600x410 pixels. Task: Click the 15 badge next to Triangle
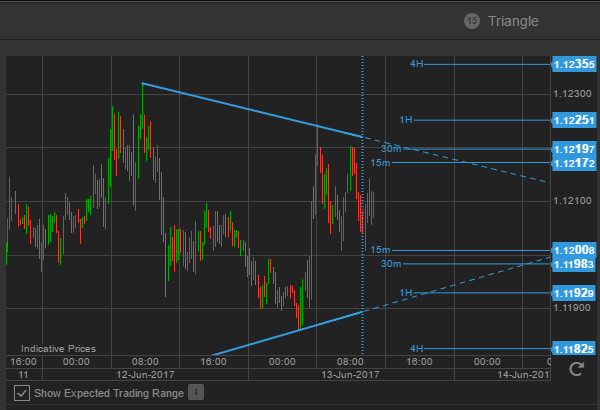472,21
